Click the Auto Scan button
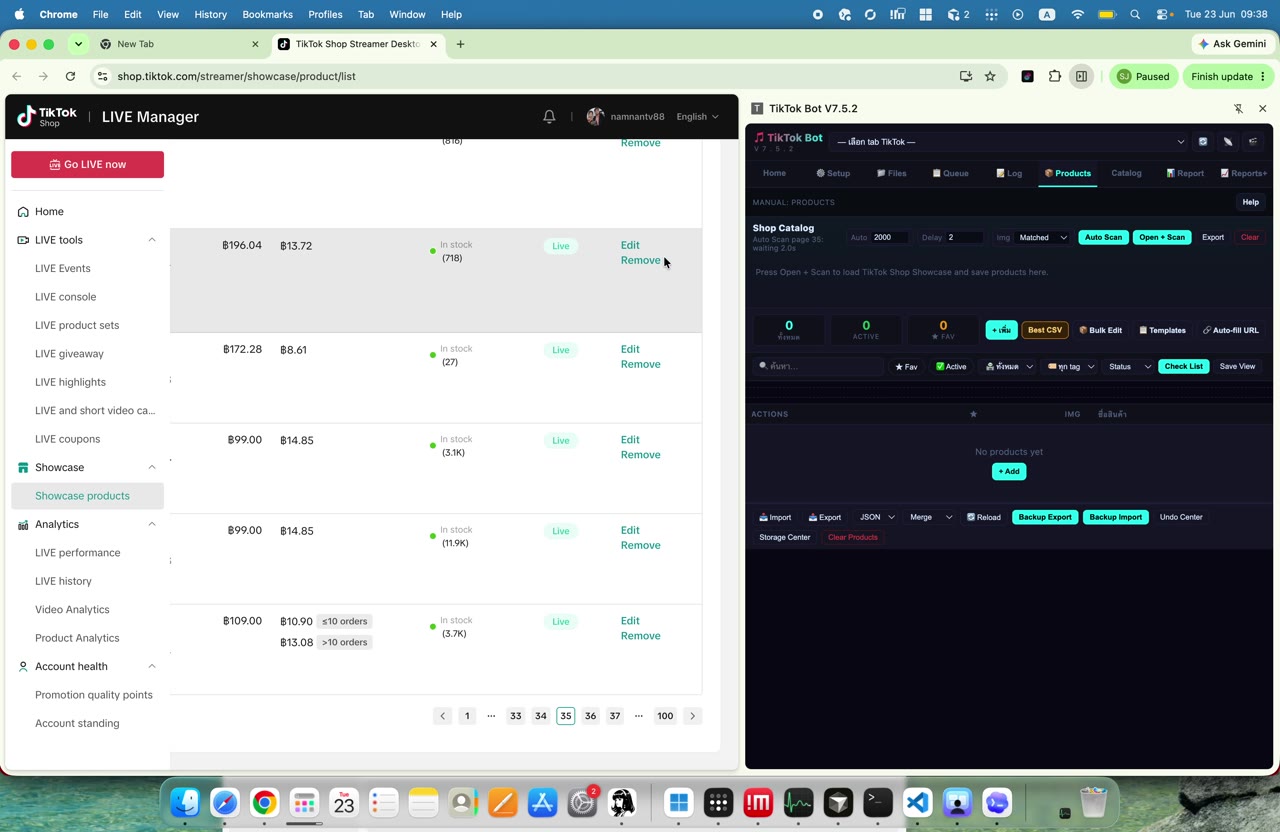Image resolution: width=1280 pixels, height=832 pixels. tap(1103, 237)
